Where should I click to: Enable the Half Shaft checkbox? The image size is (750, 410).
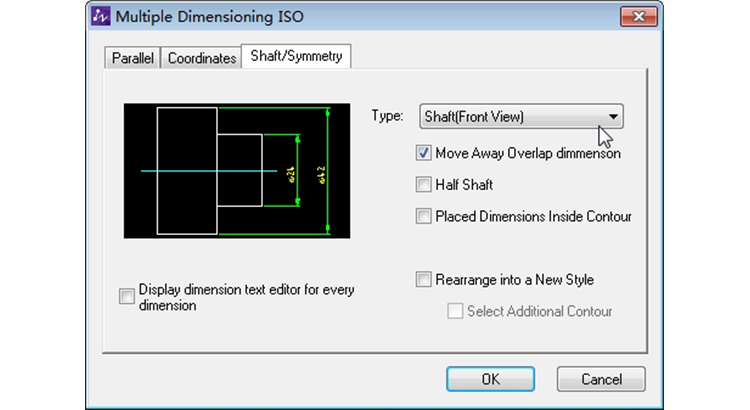(x=424, y=185)
